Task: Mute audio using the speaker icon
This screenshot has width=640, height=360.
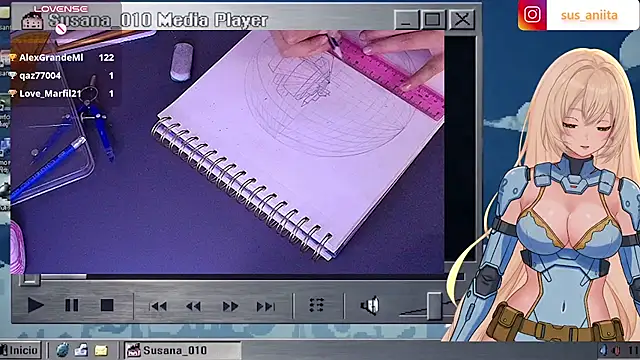Action: point(370,306)
